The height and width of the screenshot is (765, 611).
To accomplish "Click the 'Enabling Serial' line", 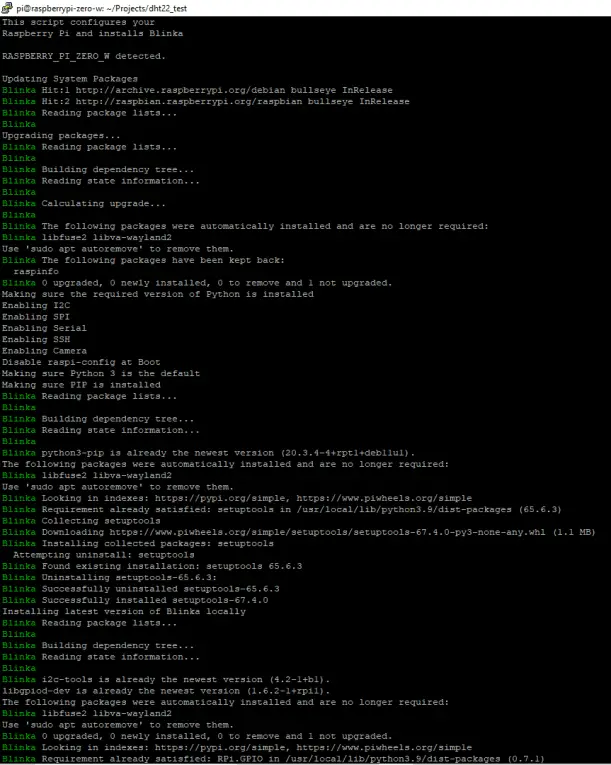I will (x=44, y=328).
